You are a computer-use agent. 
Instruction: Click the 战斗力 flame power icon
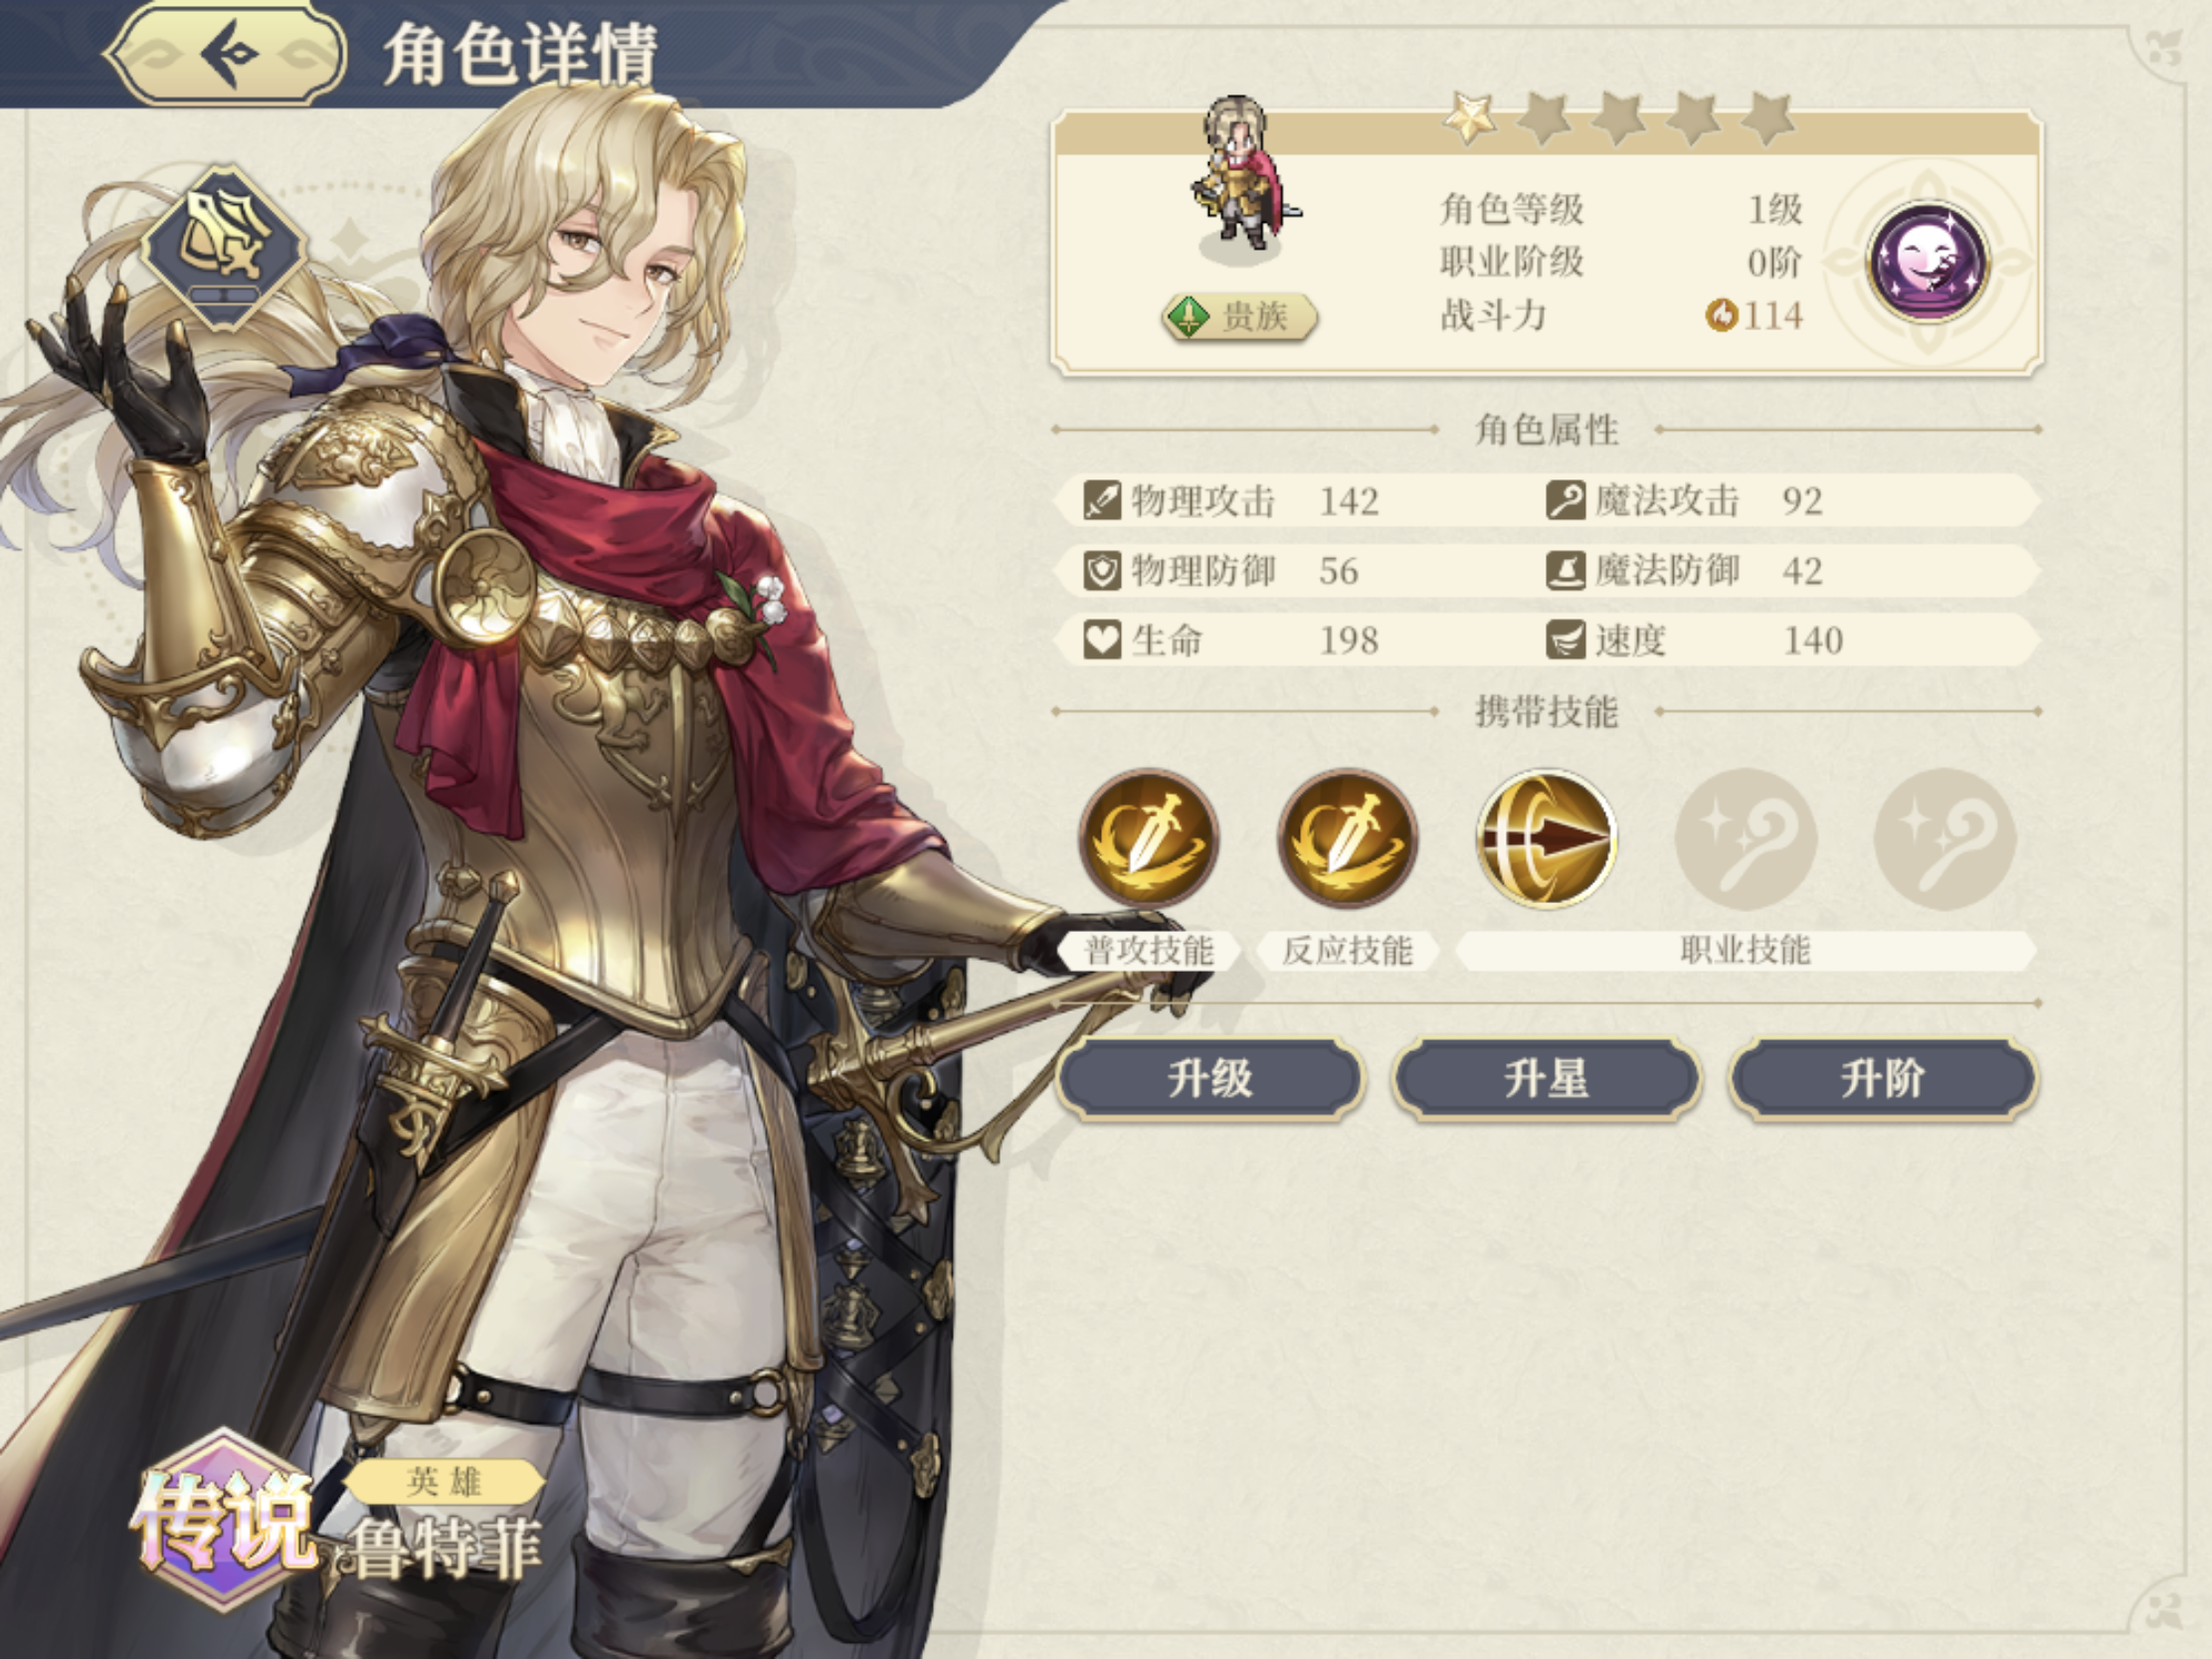point(1721,316)
